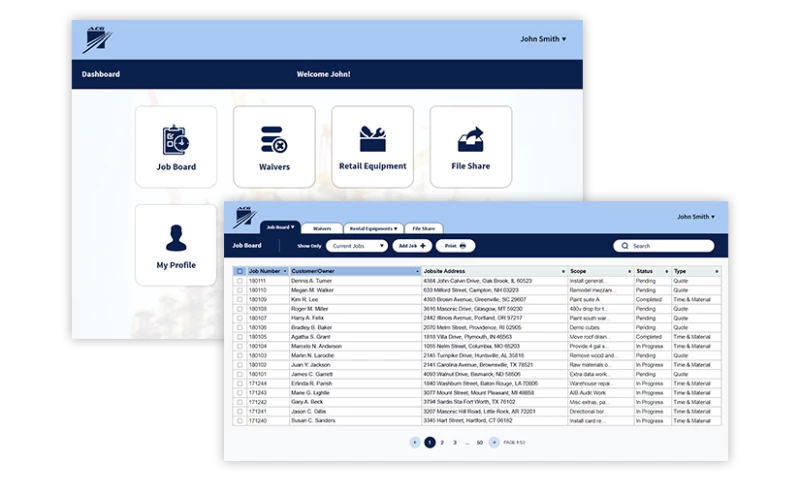Viewport: 800px width, 480px height.
Task: Click the ACG logo in Dashboard window
Action: coord(97,40)
